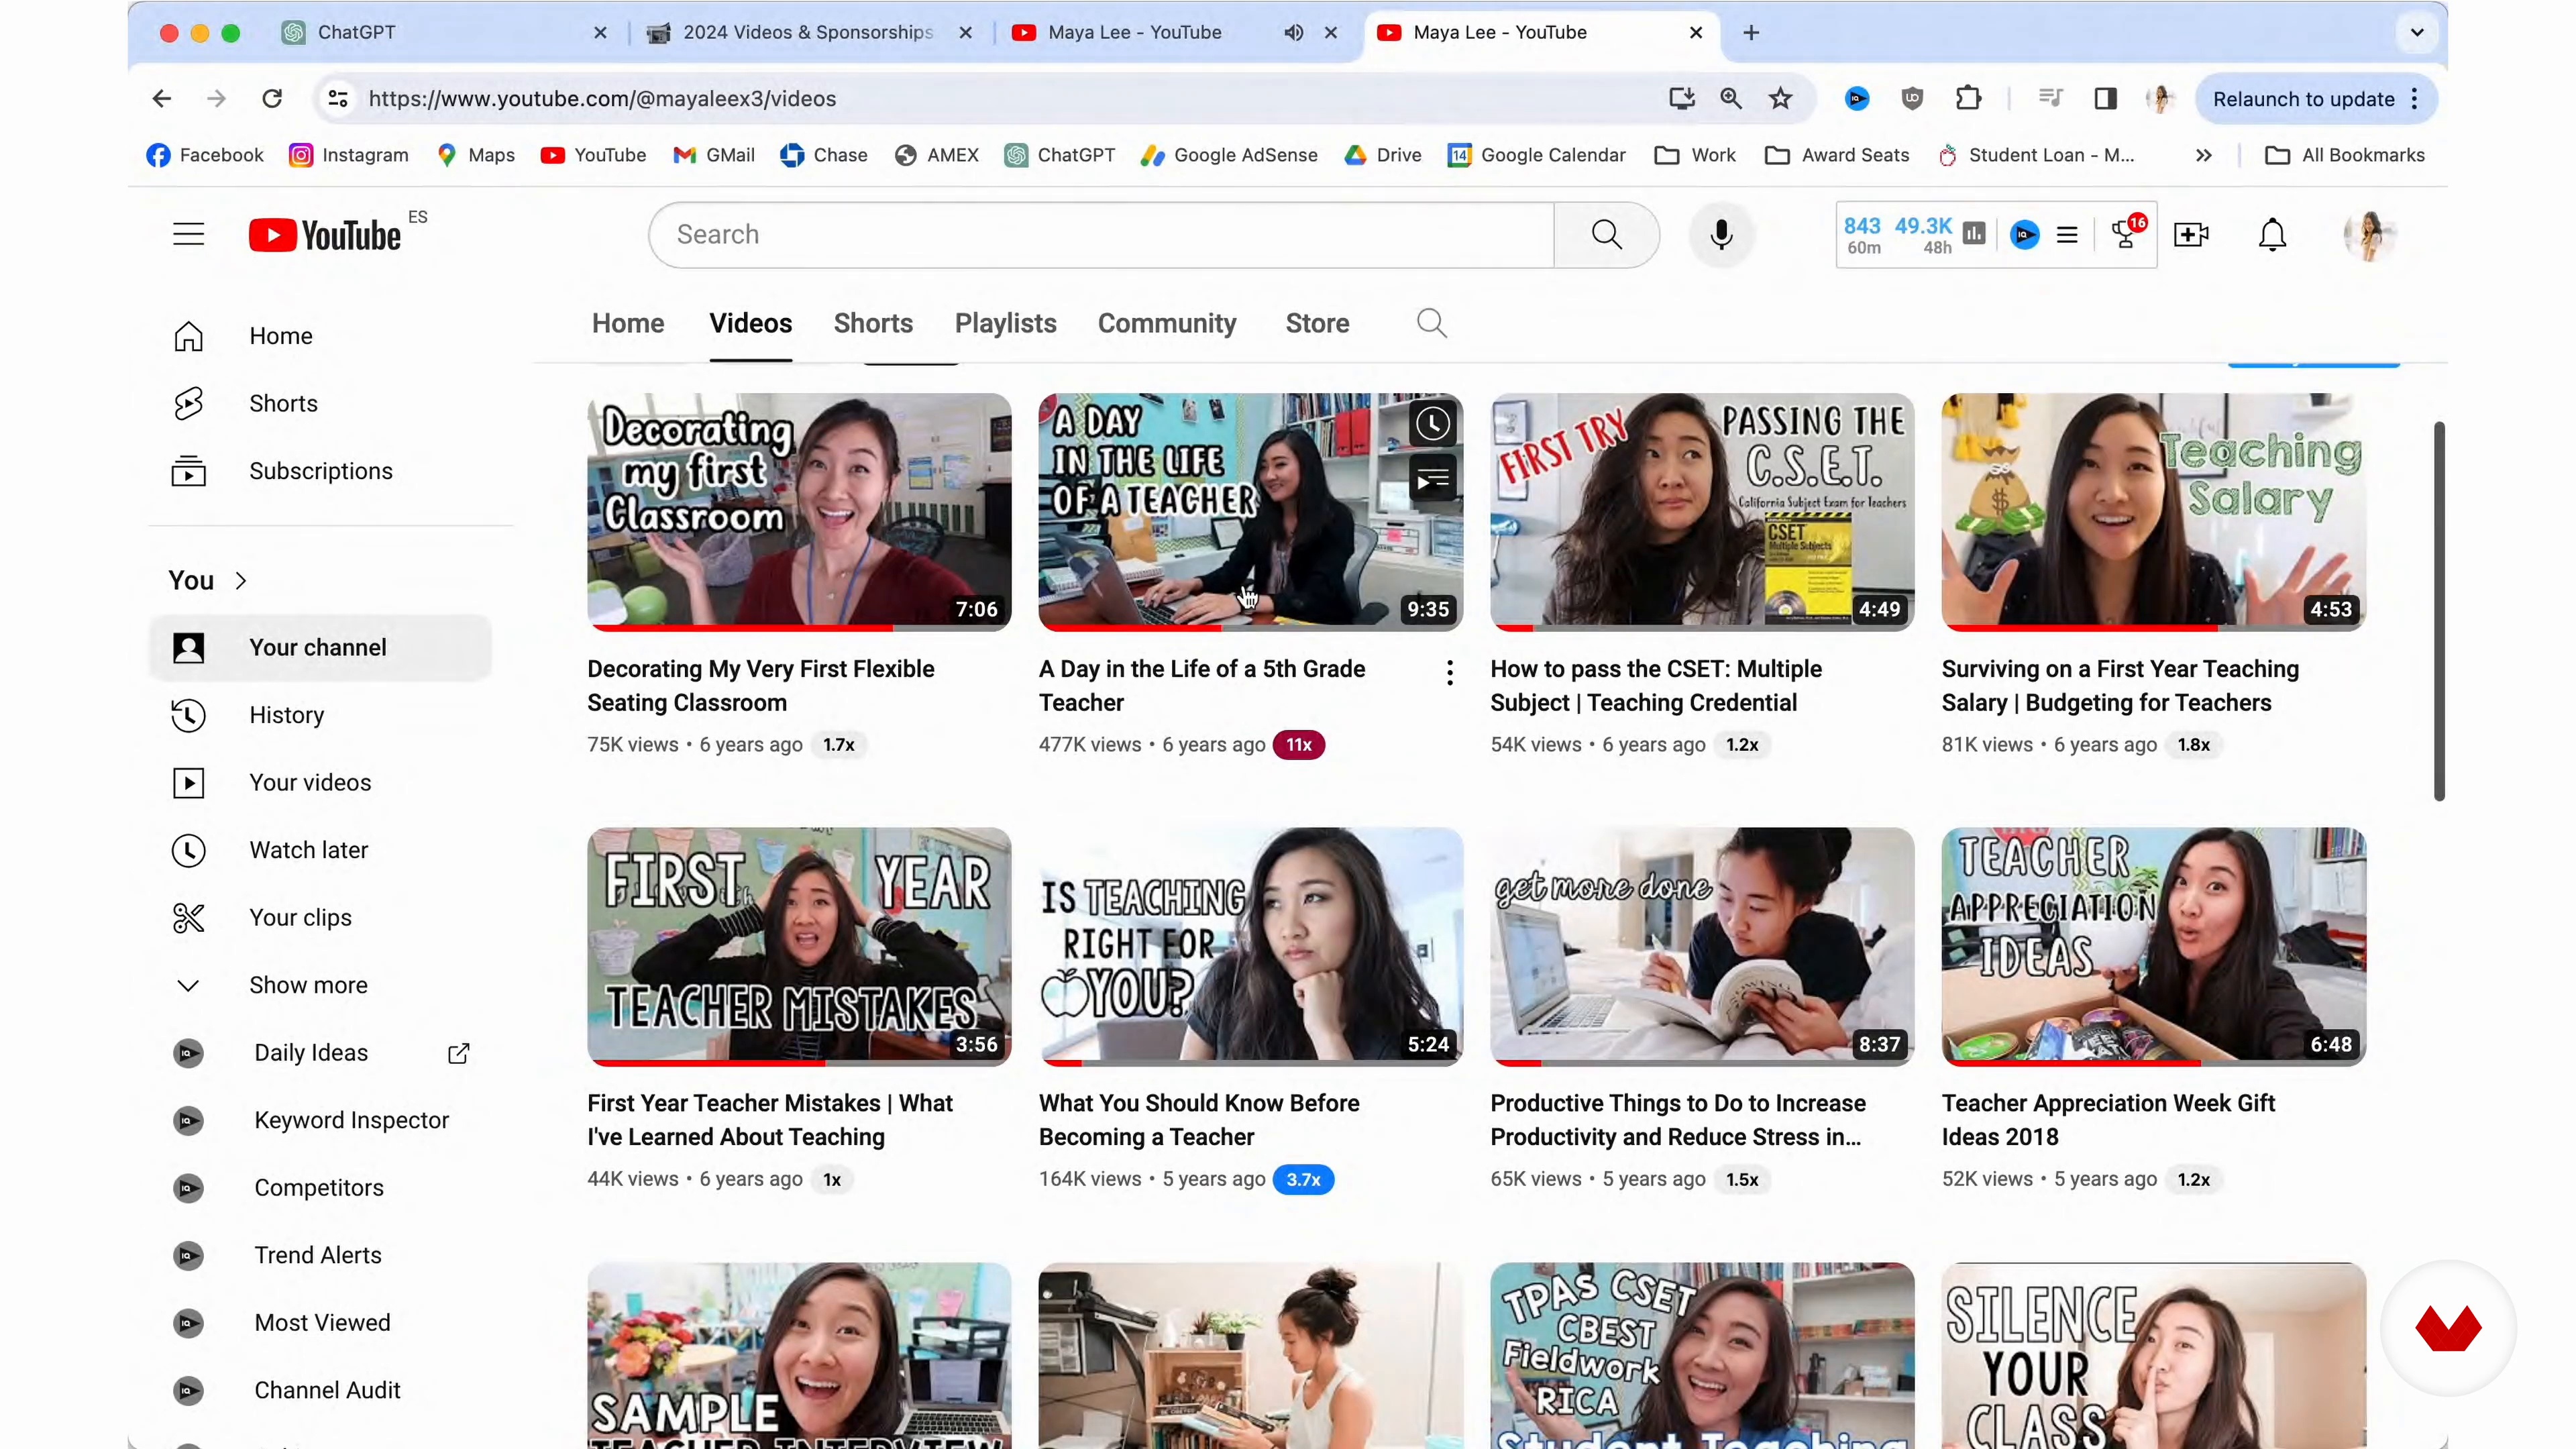Viewport: 2576px width, 1449px height.
Task: Open Decorating my first Classroom thumbnail
Action: pos(799,511)
